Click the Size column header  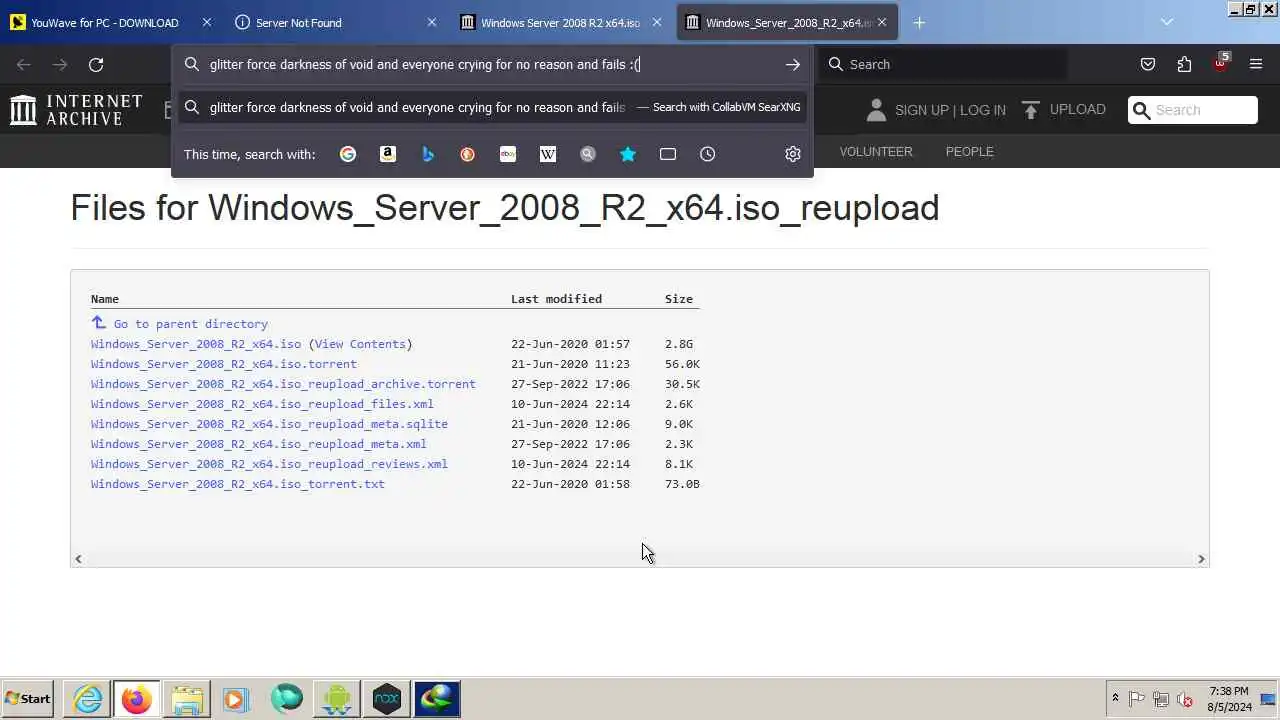679,299
